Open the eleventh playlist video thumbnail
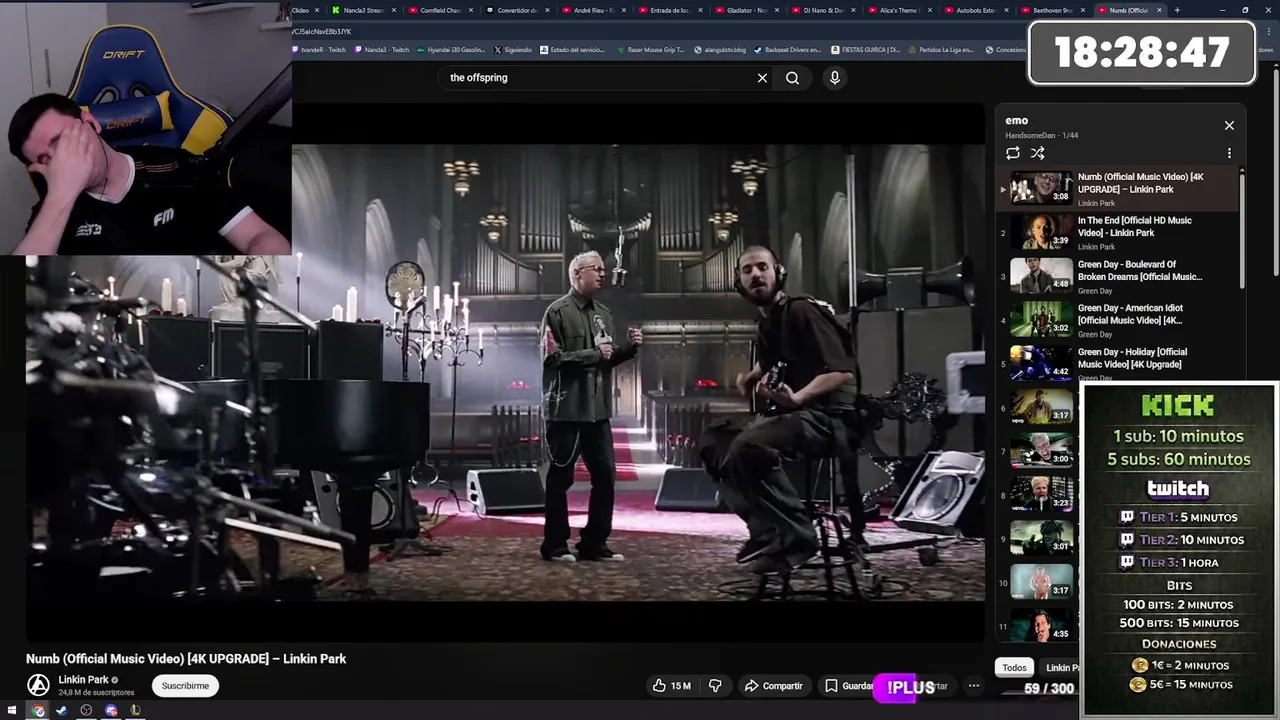This screenshot has width=1280, height=720. point(1041,626)
